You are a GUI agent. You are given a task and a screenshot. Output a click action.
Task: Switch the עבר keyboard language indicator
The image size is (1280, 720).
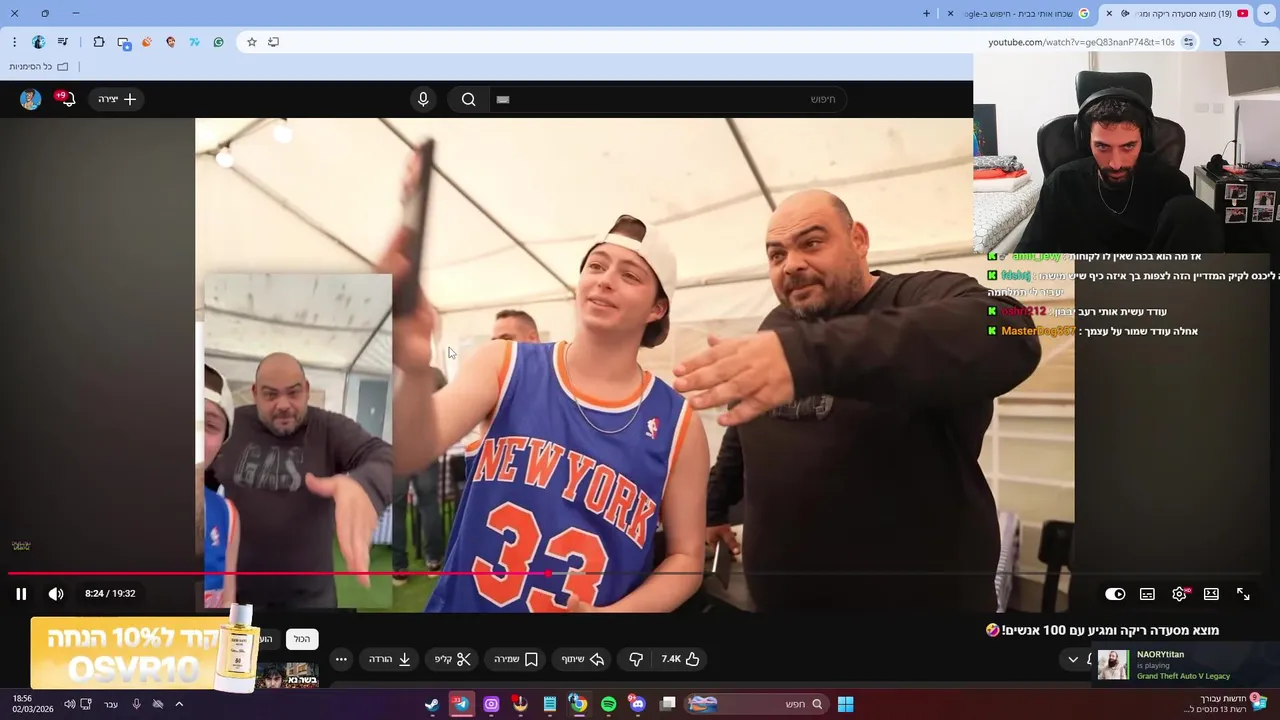click(111, 704)
